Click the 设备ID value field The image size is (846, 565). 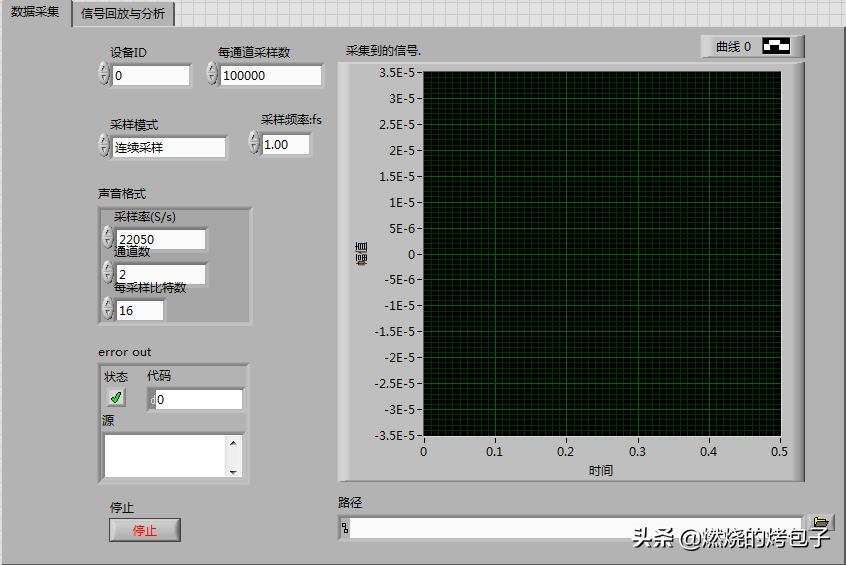point(151,76)
